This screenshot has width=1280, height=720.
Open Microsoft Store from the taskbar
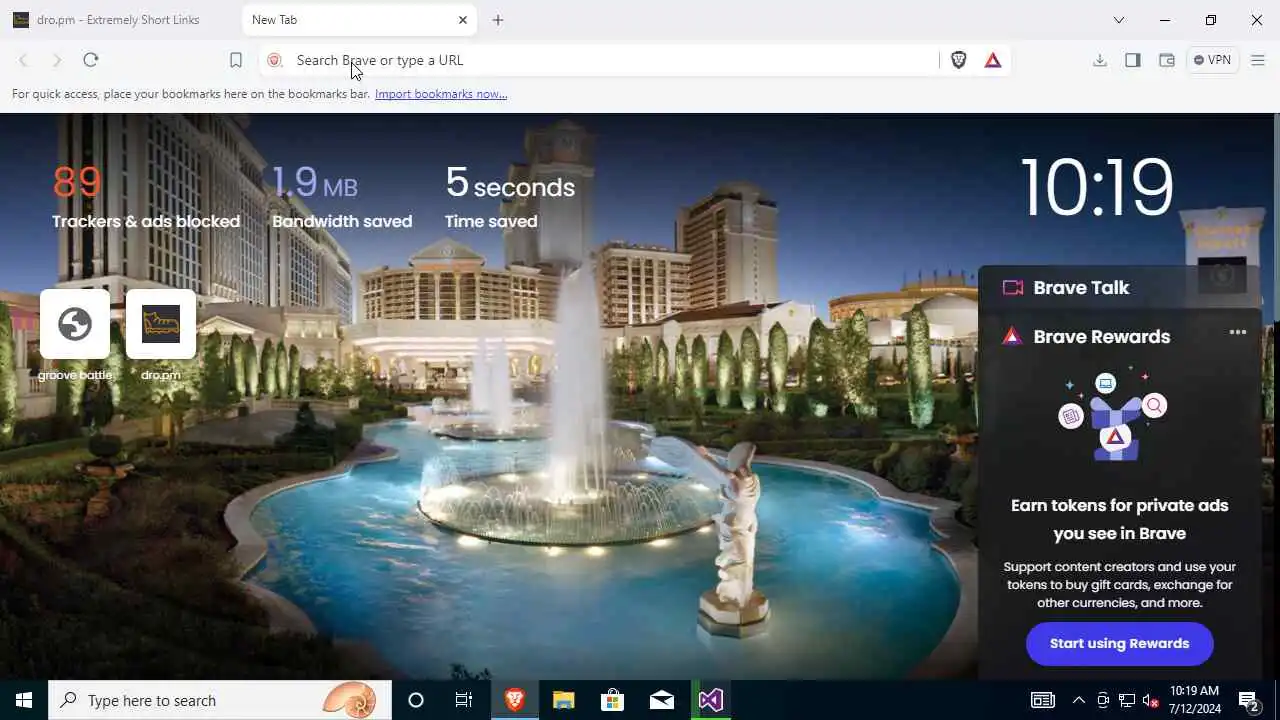(612, 700)
